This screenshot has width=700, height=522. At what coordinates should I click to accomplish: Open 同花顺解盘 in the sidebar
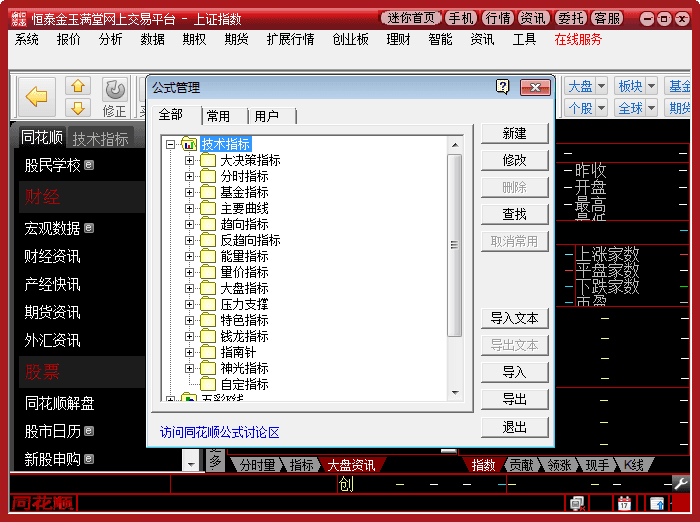click(x=59, y=403)
